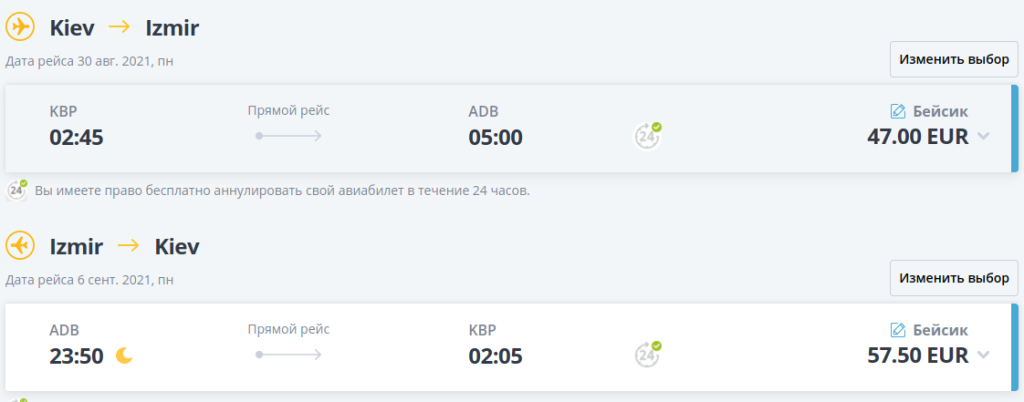Select the 47.00 EUR price
The width and height of the screenshot is (1024, 402).
click(917, 137)
